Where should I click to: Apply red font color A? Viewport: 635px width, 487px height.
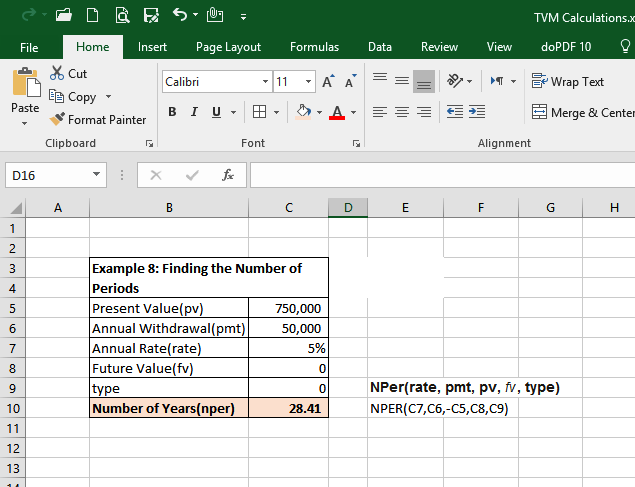(337, 112)
